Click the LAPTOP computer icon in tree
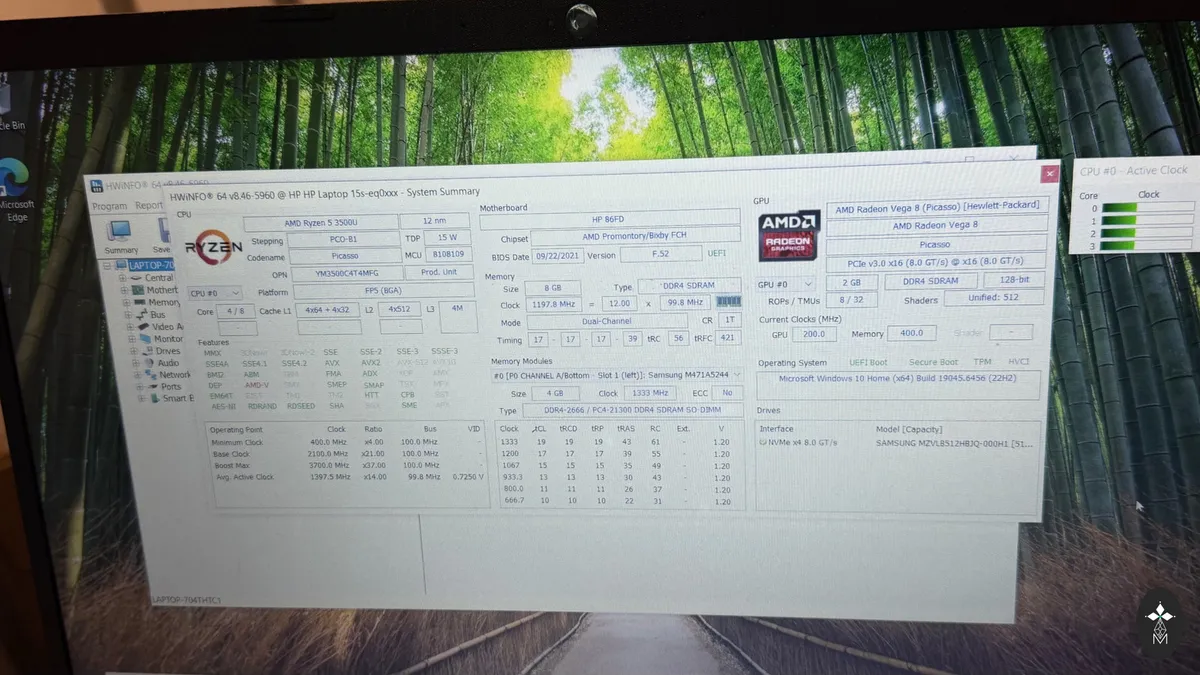Viewport: 1200px width, 675px height. pos(120,265)
